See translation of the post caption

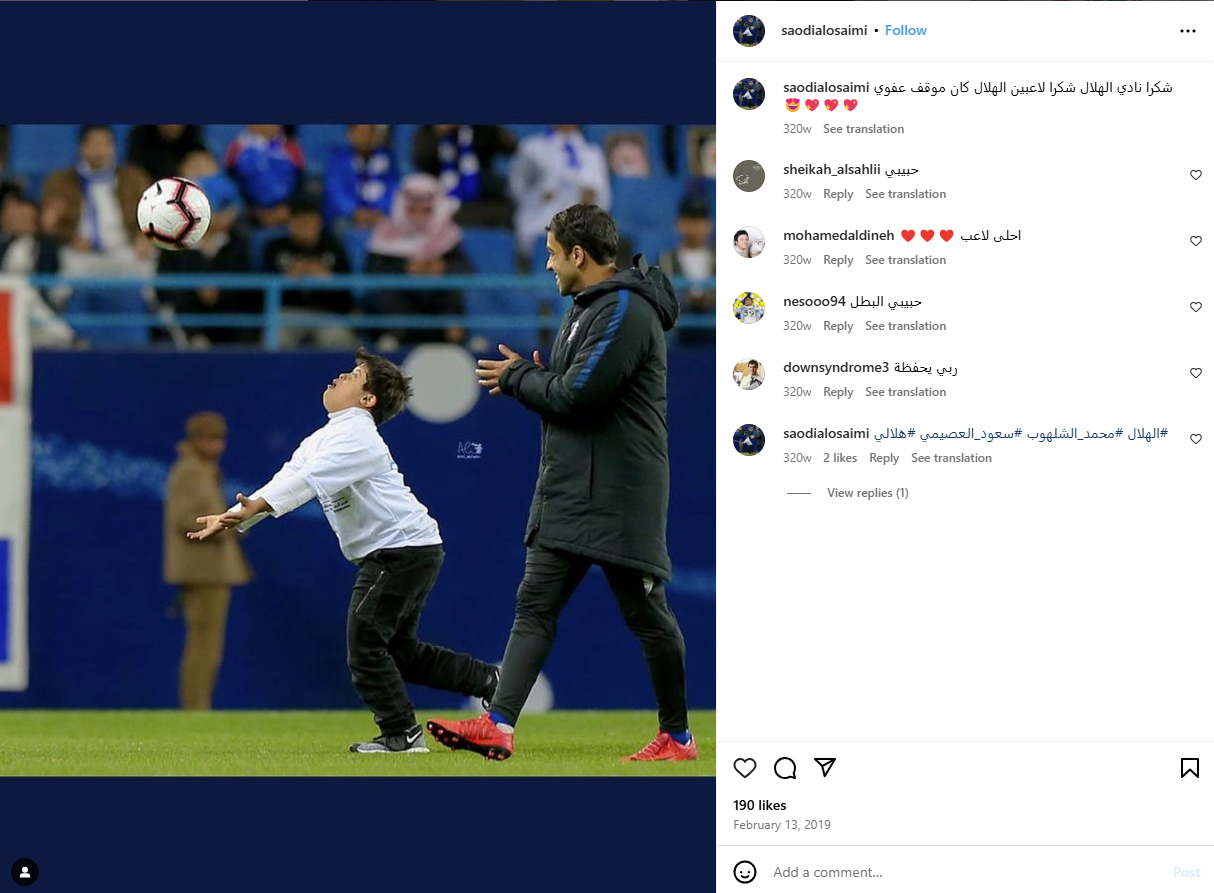pyautogui.click(x=863, y=129)
